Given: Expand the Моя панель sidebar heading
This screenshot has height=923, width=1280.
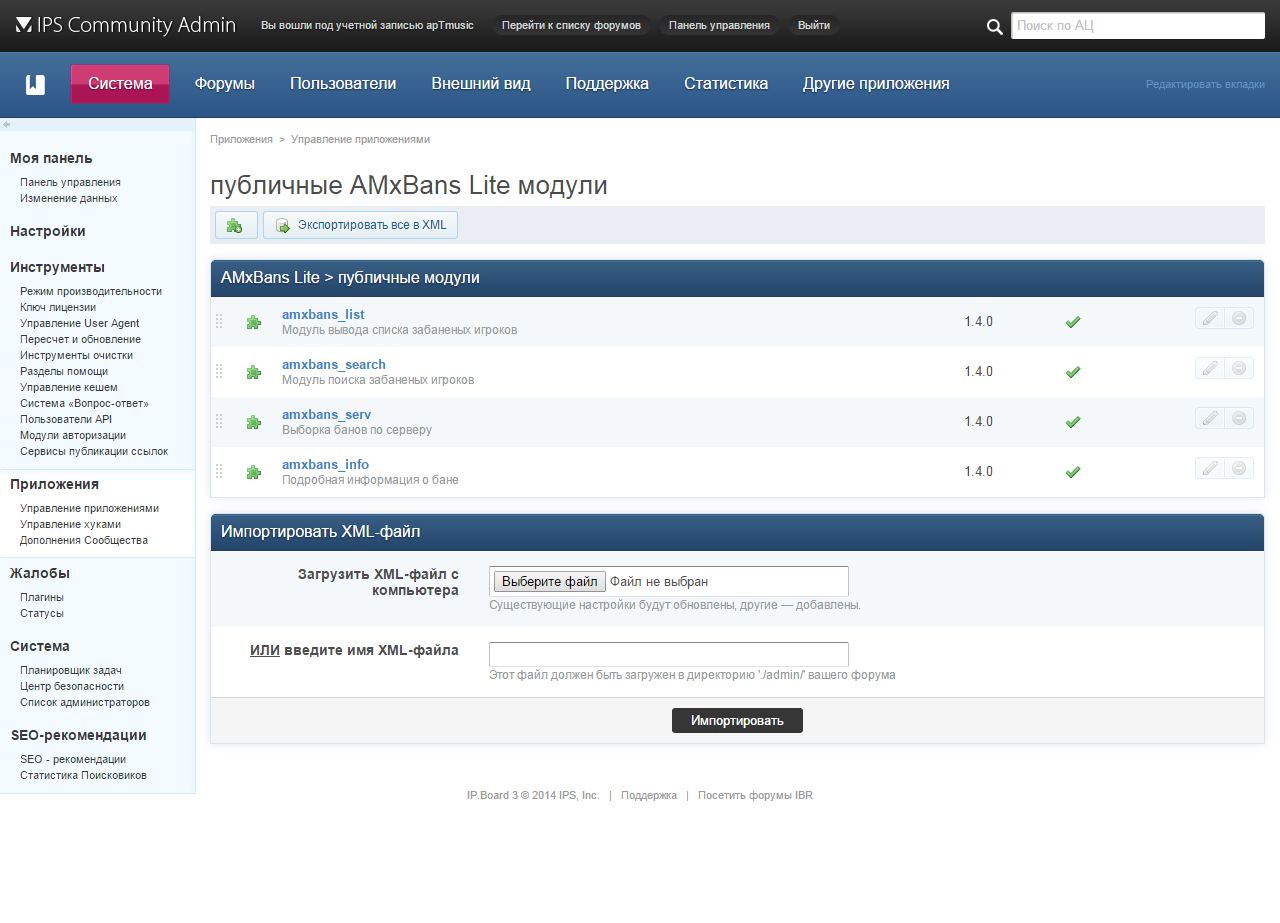Looking at the screenshot, I should pyautogui.click(x=51, y=158).
